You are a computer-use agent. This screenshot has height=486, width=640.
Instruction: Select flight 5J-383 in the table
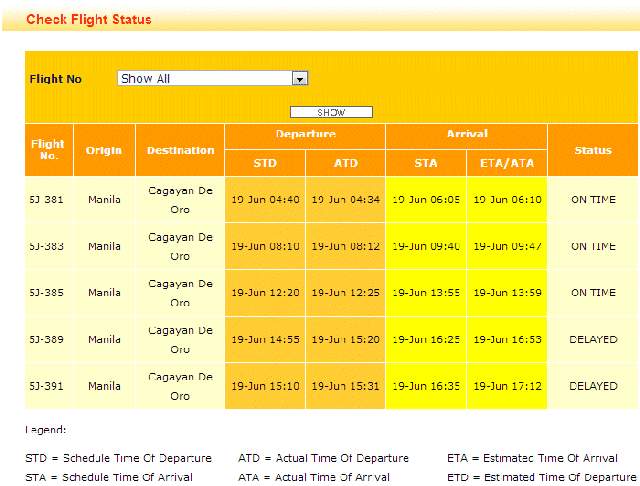[x=47, y=246]
